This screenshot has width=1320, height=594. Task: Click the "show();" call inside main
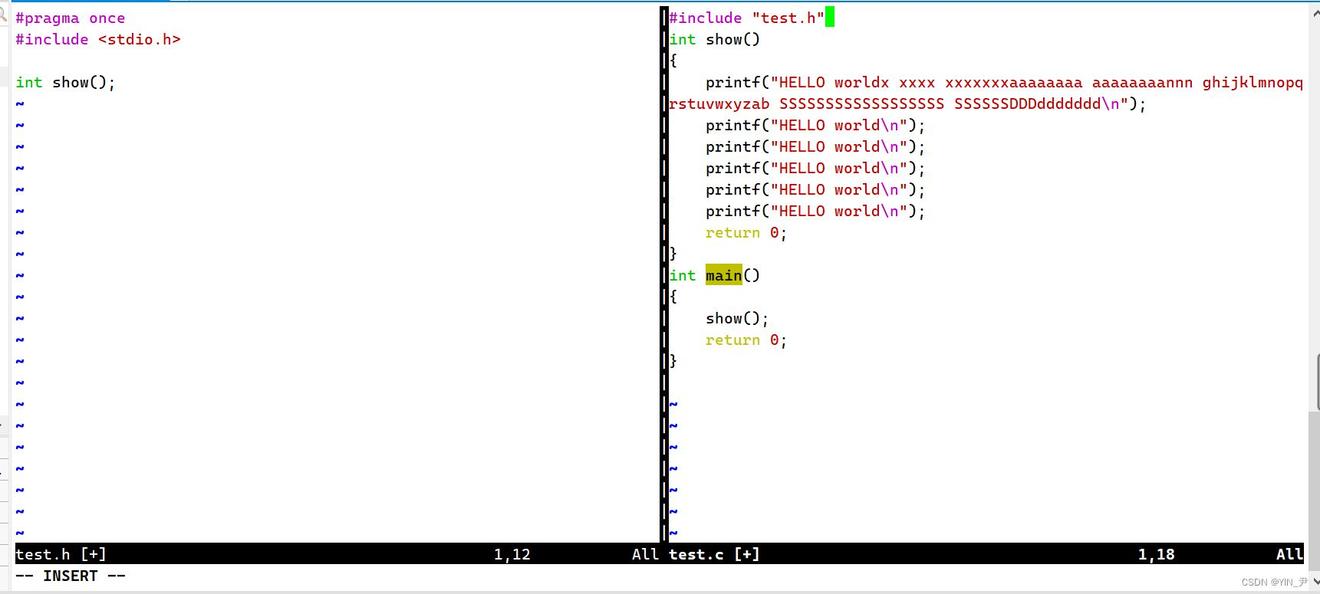tap(737, 318)
